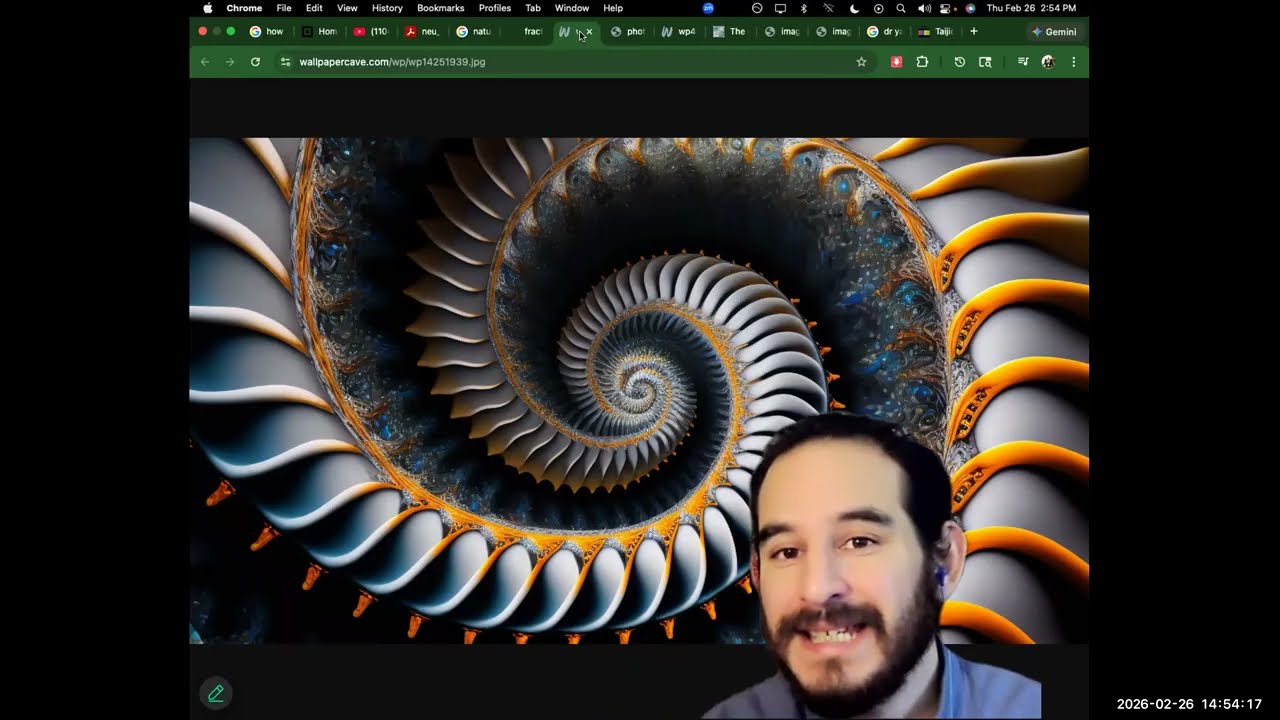Open Chrome's three-dot menu
Image resolution: width=1280 pixels, height=720 pixels.
click(1073, 62)
